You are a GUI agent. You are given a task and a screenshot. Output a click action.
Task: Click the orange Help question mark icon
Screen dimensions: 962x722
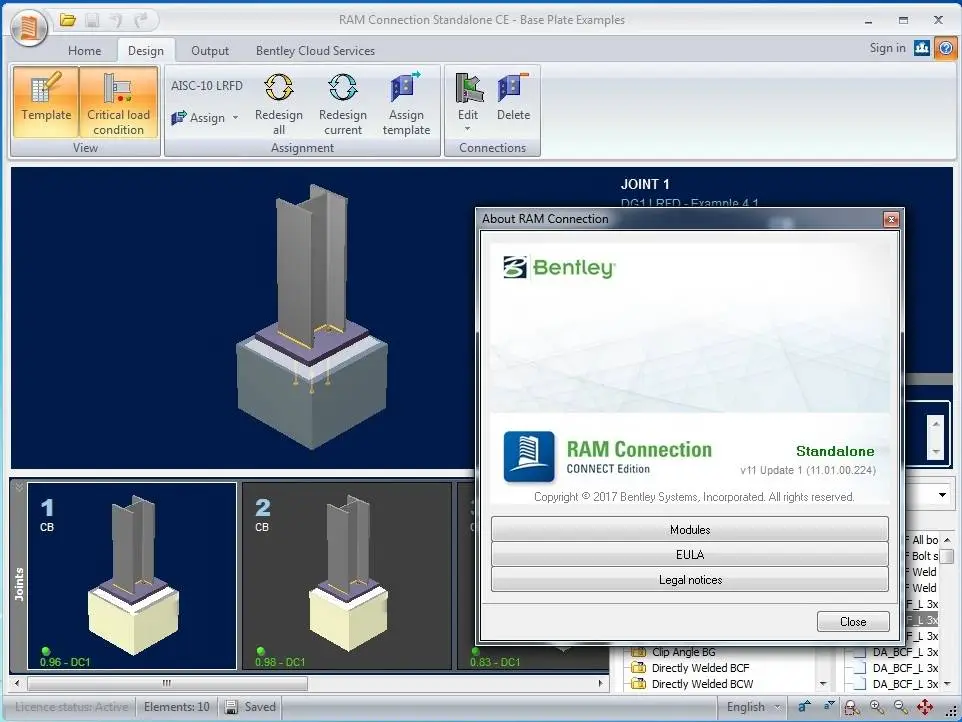point(945,48)
